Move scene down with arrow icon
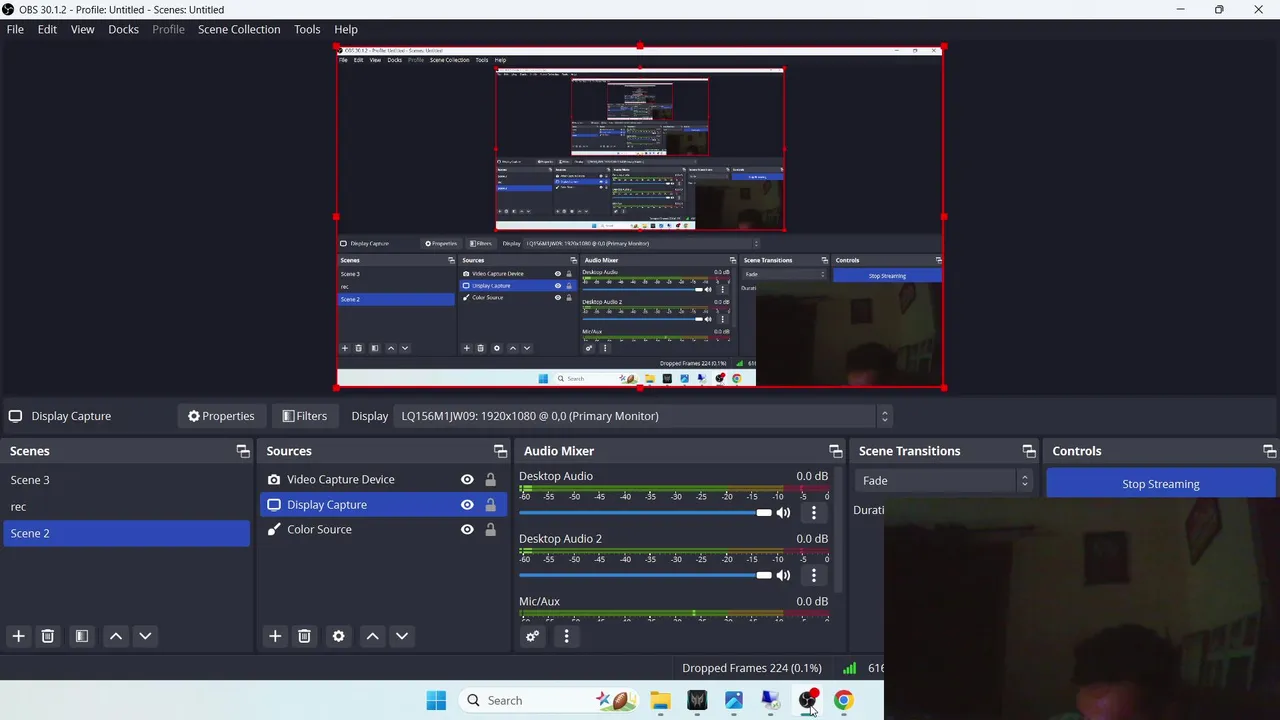 (145, 636)
